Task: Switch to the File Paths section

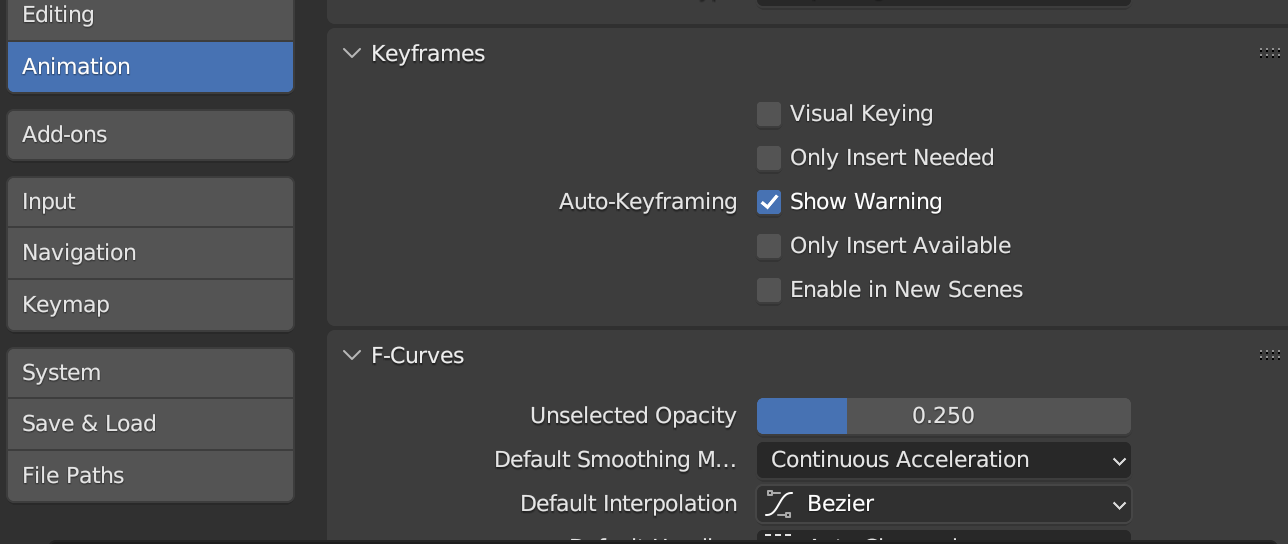Action: (150, 476)
